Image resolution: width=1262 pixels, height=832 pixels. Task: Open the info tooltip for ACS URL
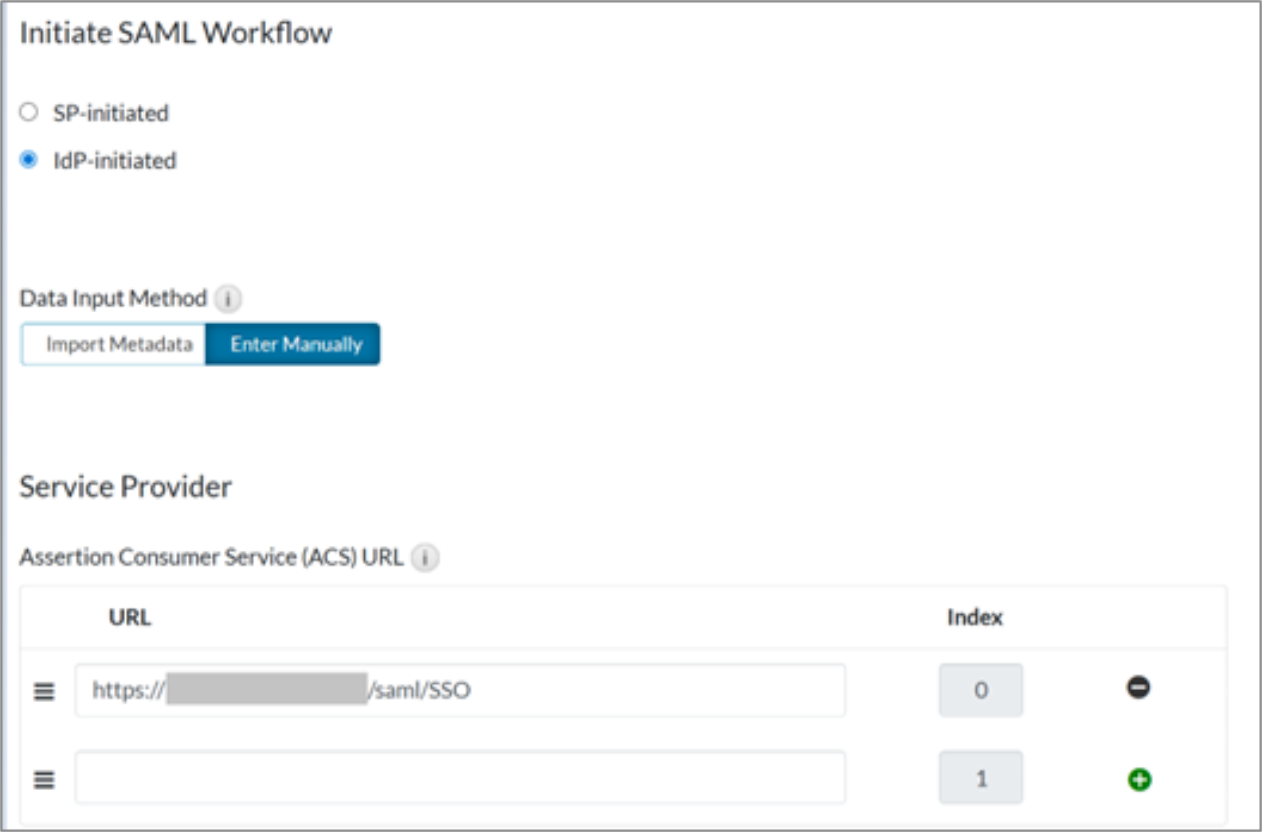pos(426,558)
